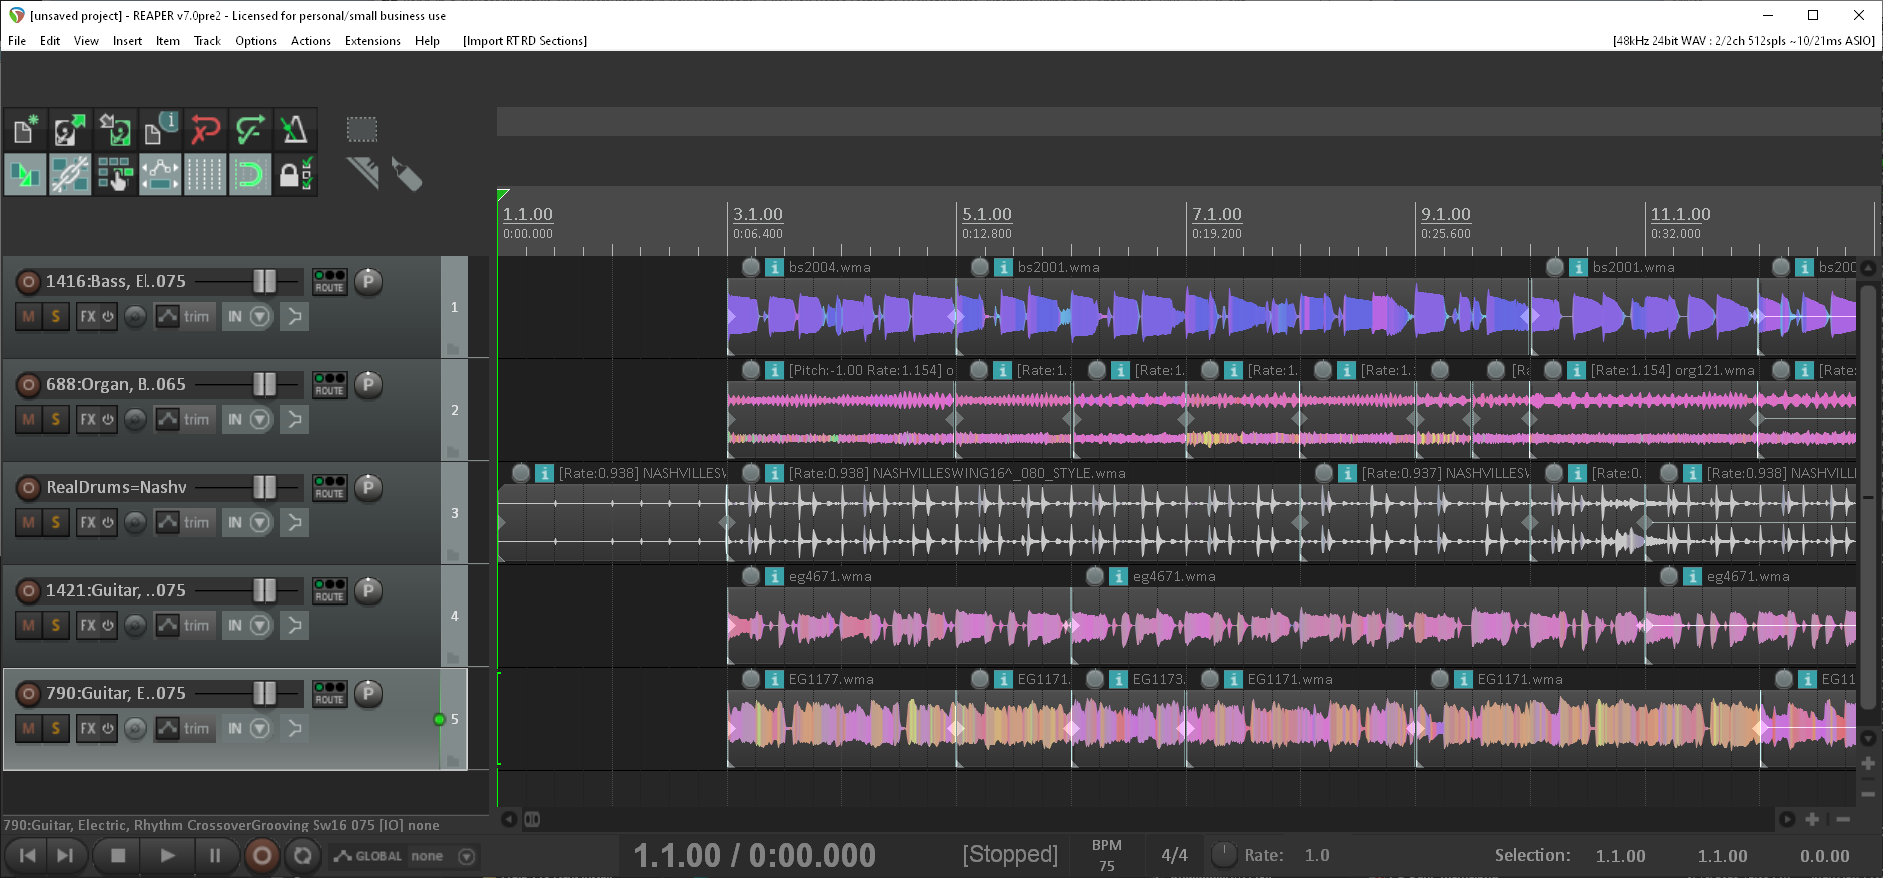Arm record on 688:Organ track
The height and width of the screenshot is (878, 1883).
[x=29, y=385]
